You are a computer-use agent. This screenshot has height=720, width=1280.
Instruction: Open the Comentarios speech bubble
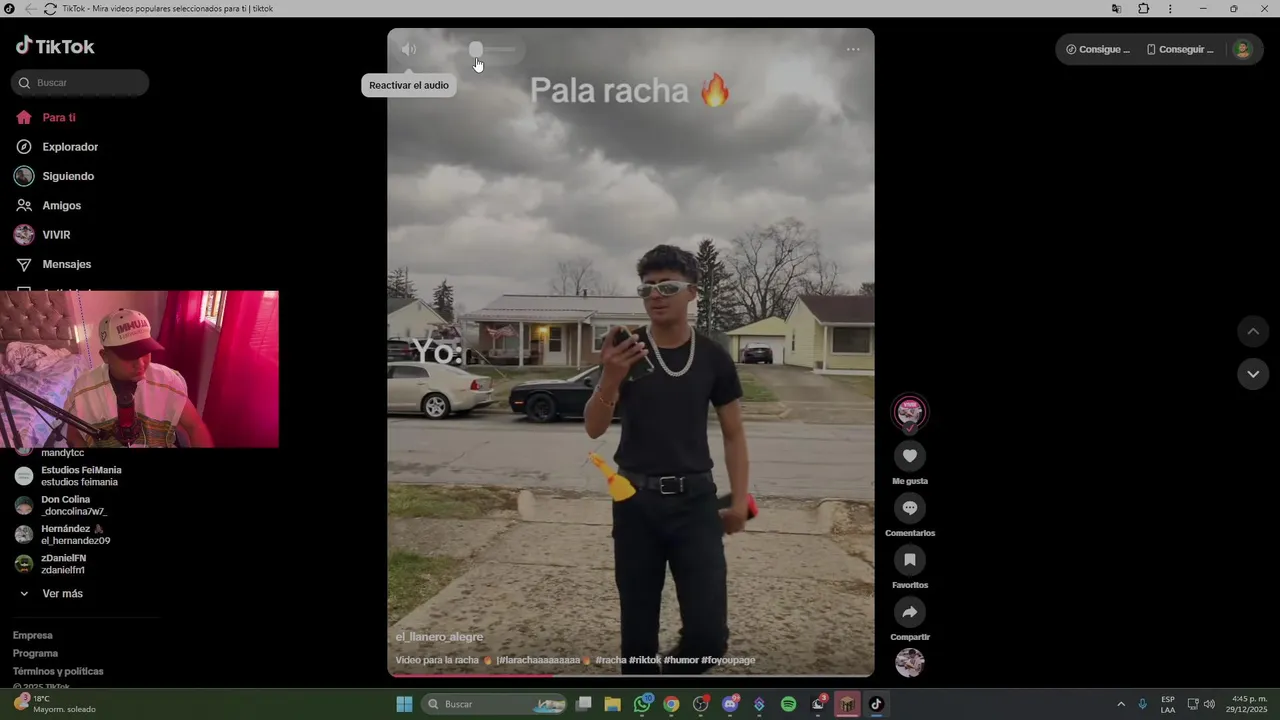coord(910,508)
